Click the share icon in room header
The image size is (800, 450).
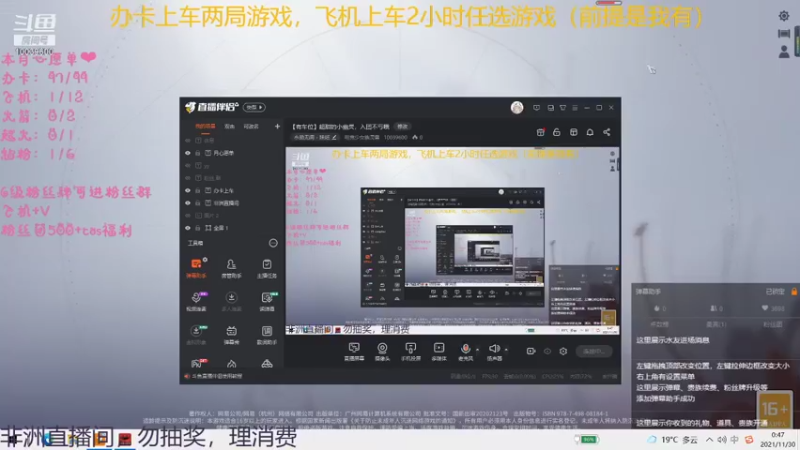pyautogui.click(x=607, y=132)
